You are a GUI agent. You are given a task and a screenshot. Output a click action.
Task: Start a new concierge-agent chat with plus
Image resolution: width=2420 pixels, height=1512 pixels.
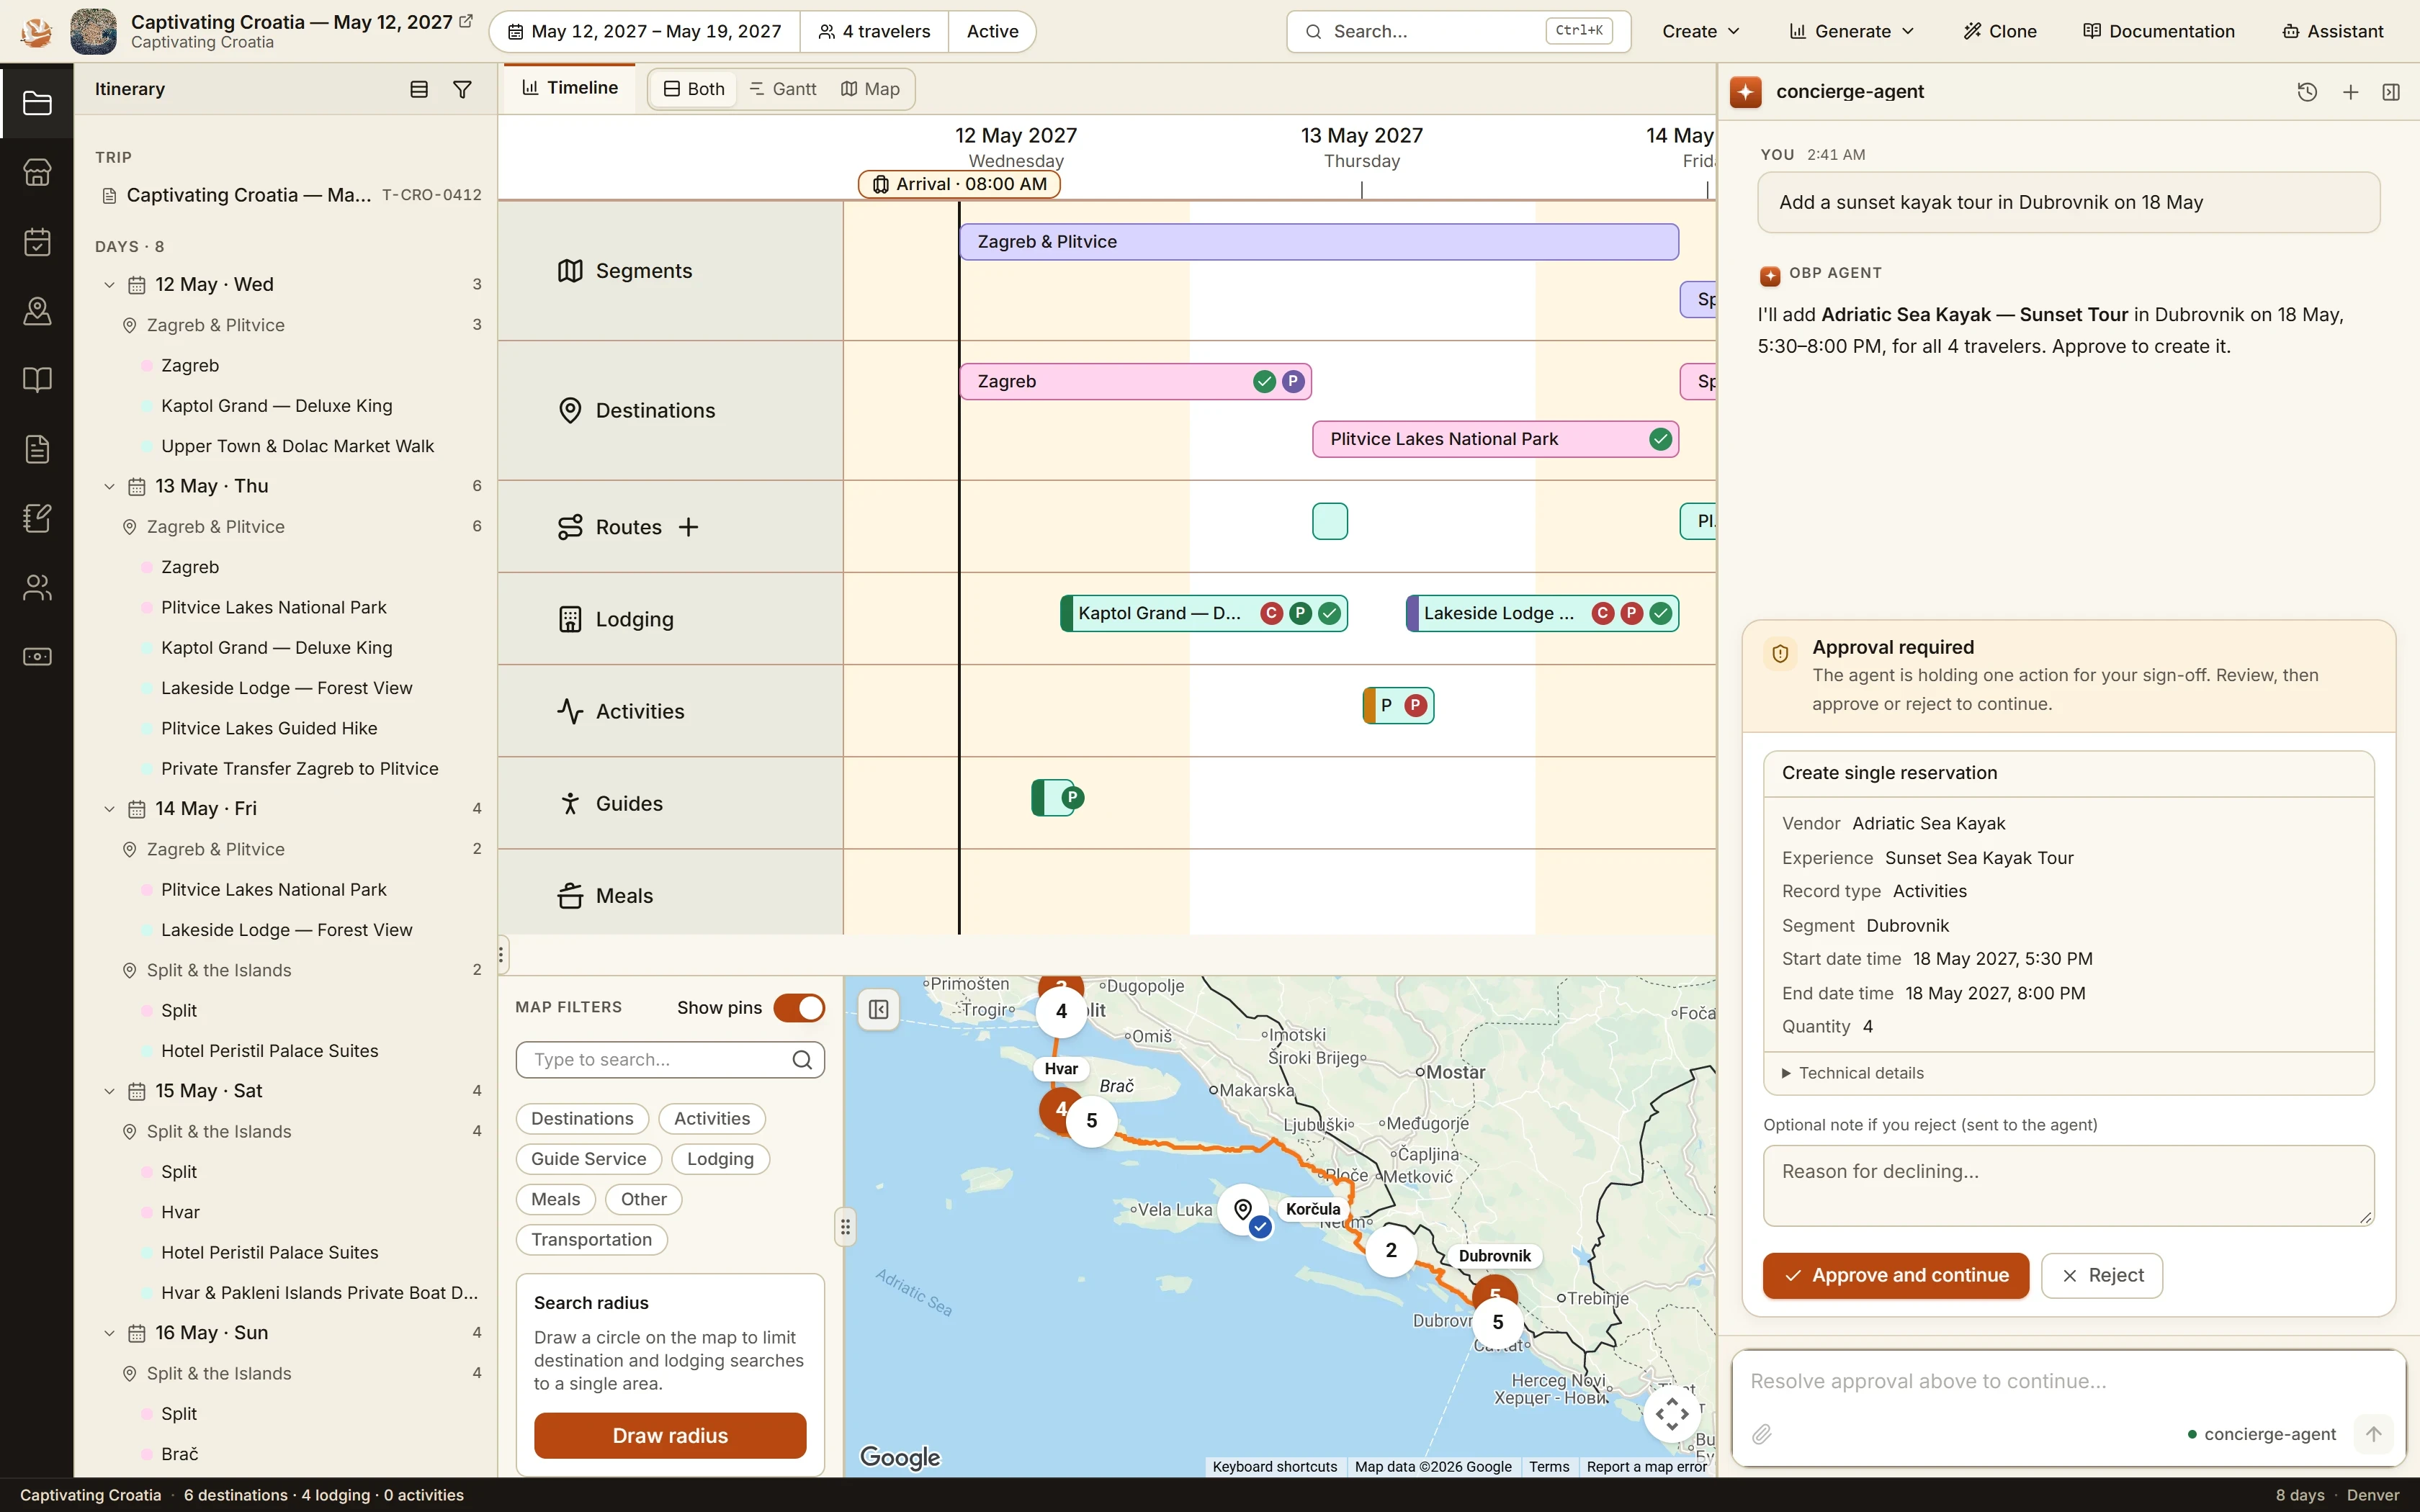coord(2350,92)
